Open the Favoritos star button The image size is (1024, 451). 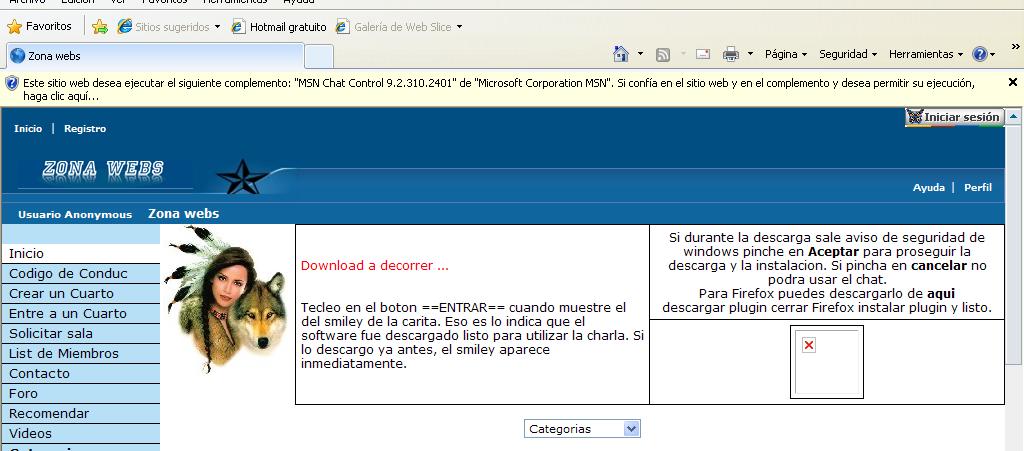pyautogui.click(x=39, y=27)
